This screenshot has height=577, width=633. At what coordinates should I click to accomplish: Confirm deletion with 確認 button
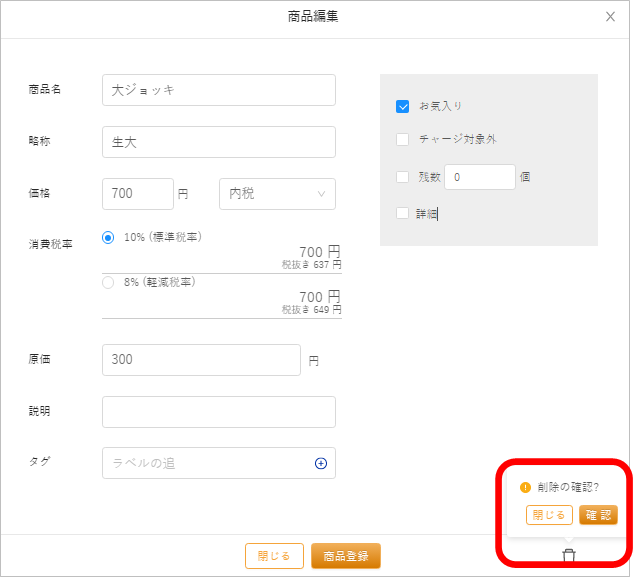tap(598, 515)
